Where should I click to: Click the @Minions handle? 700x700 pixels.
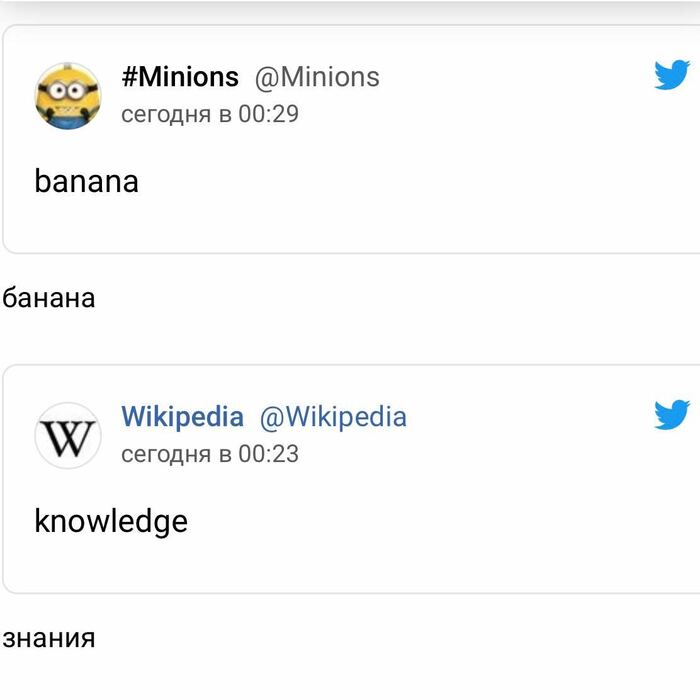pos(317,77)
